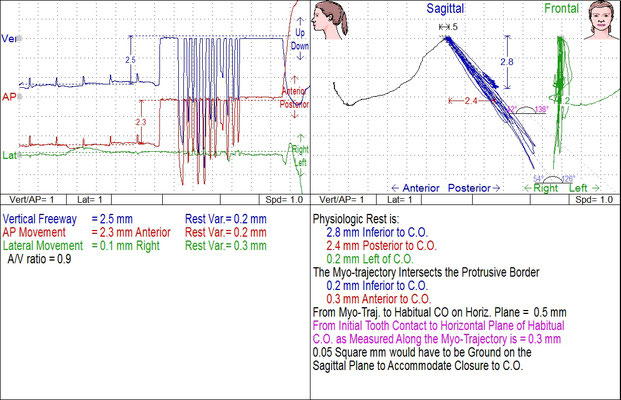The width and height of the screenshot is (621, 400).
Task: Click the red 'Rest Var.= 0.2 mm' value
Action: click(x=226, y=232)
